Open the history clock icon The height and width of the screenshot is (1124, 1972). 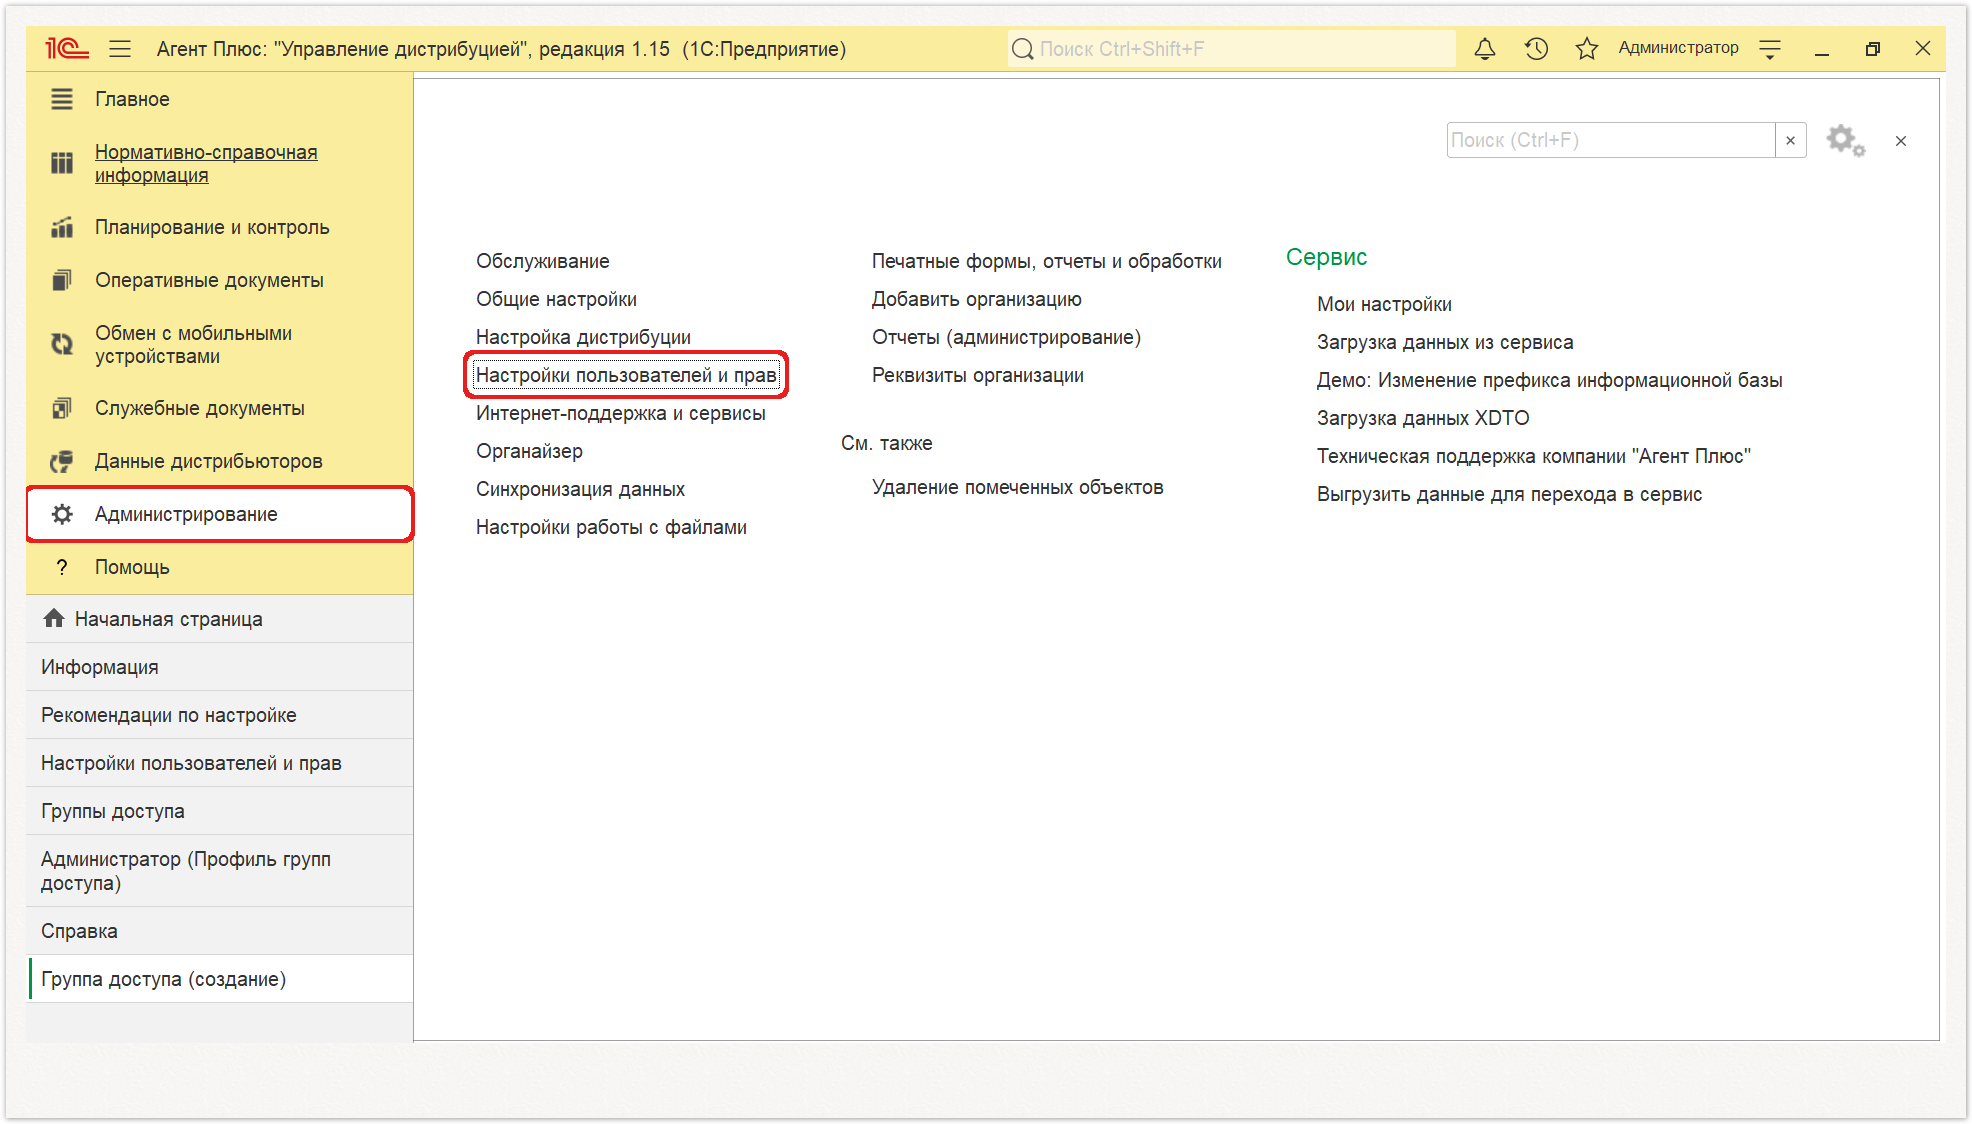pyautogui.click(x=1536, y=48)
